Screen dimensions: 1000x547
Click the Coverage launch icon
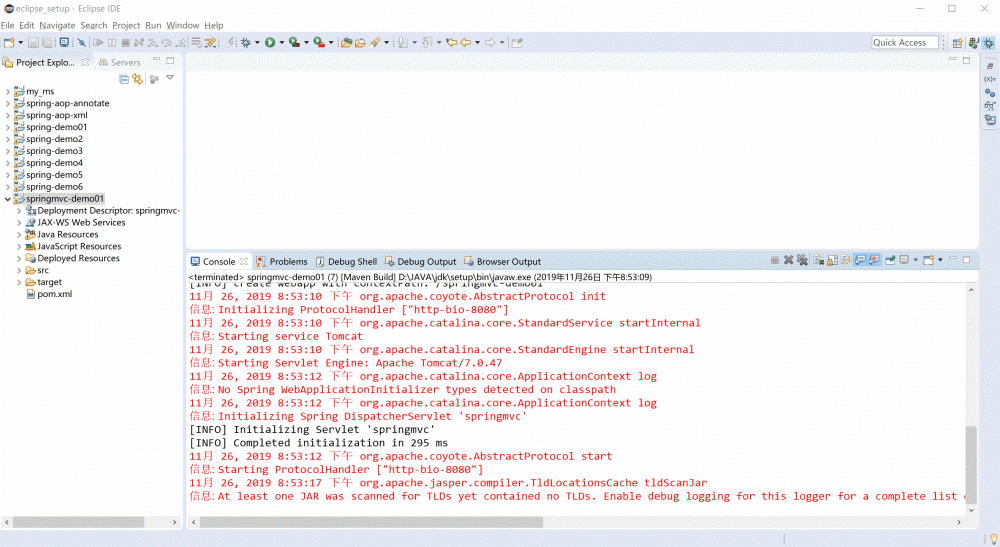(294, 43)
